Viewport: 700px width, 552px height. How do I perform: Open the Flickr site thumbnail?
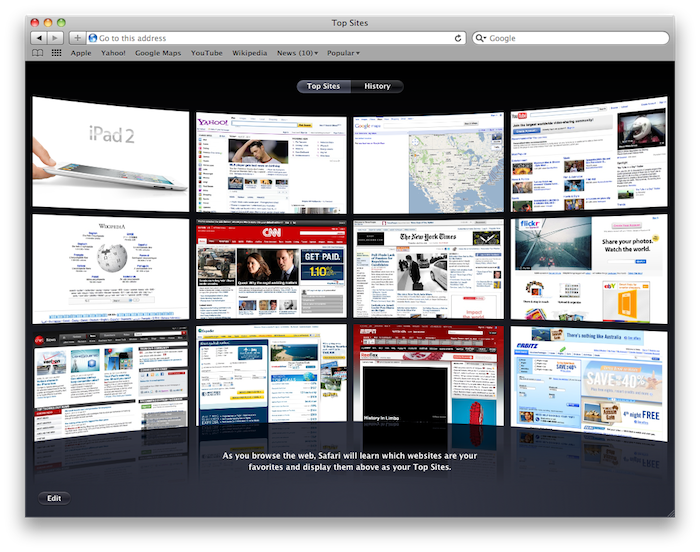(x=589, y=269)
